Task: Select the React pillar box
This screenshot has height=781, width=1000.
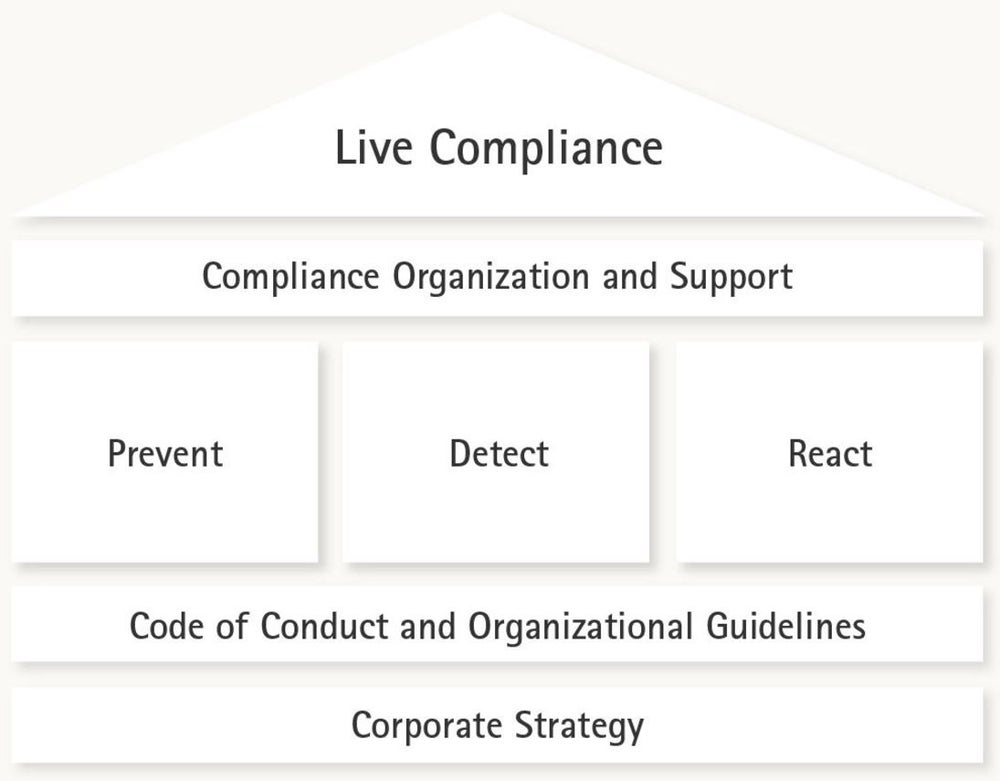Action: [x=830, y=452]
